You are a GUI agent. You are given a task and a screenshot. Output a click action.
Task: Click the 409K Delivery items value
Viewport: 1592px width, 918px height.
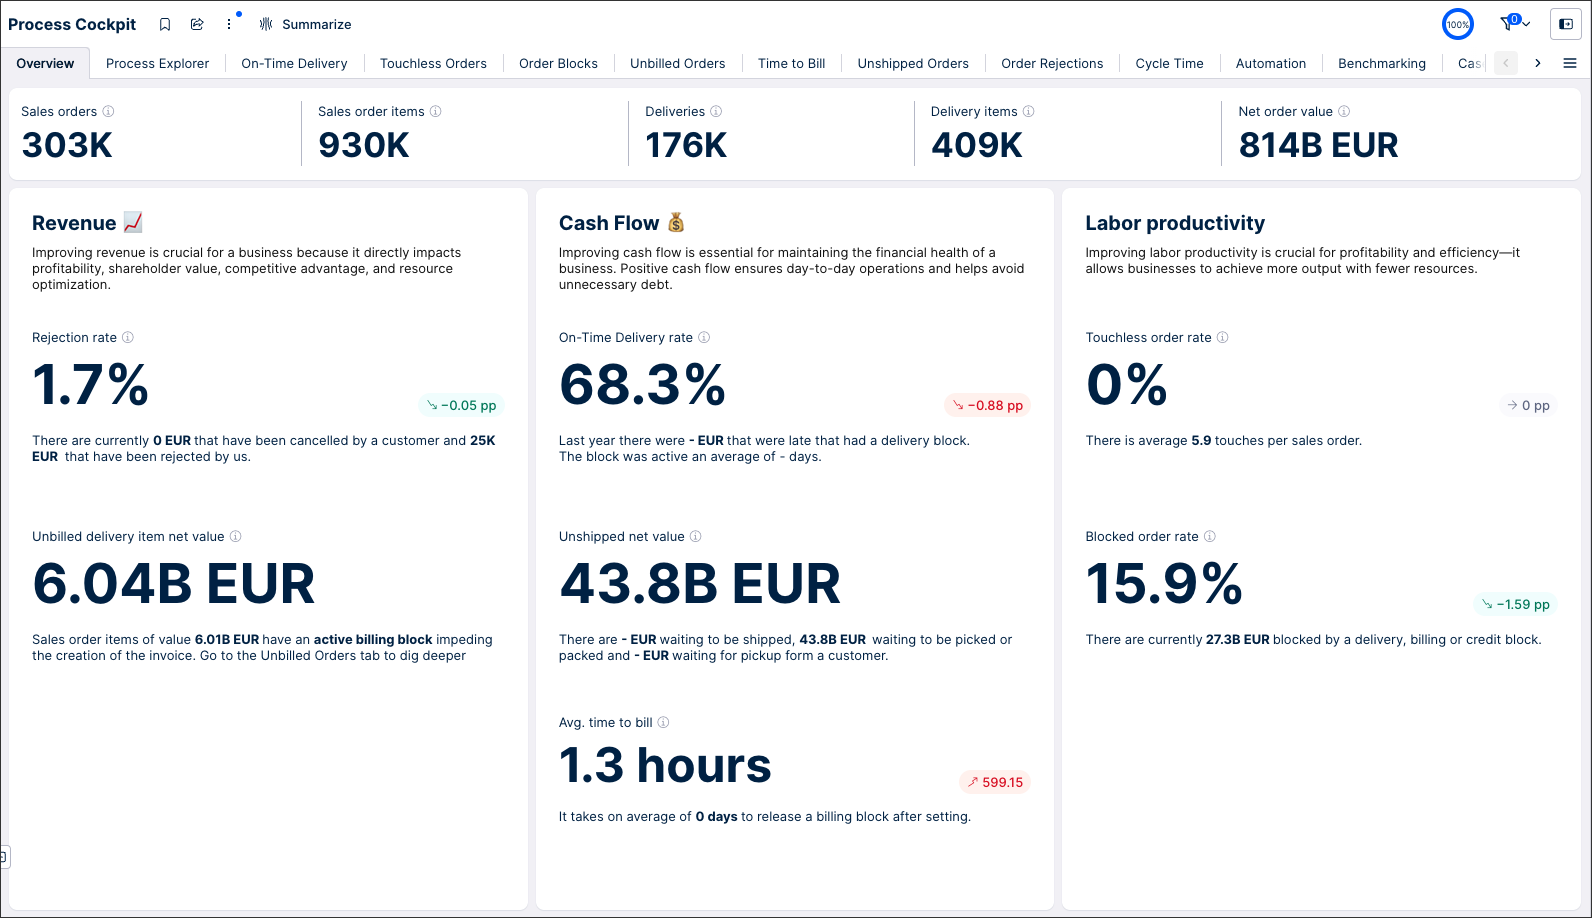pos(977,145)
